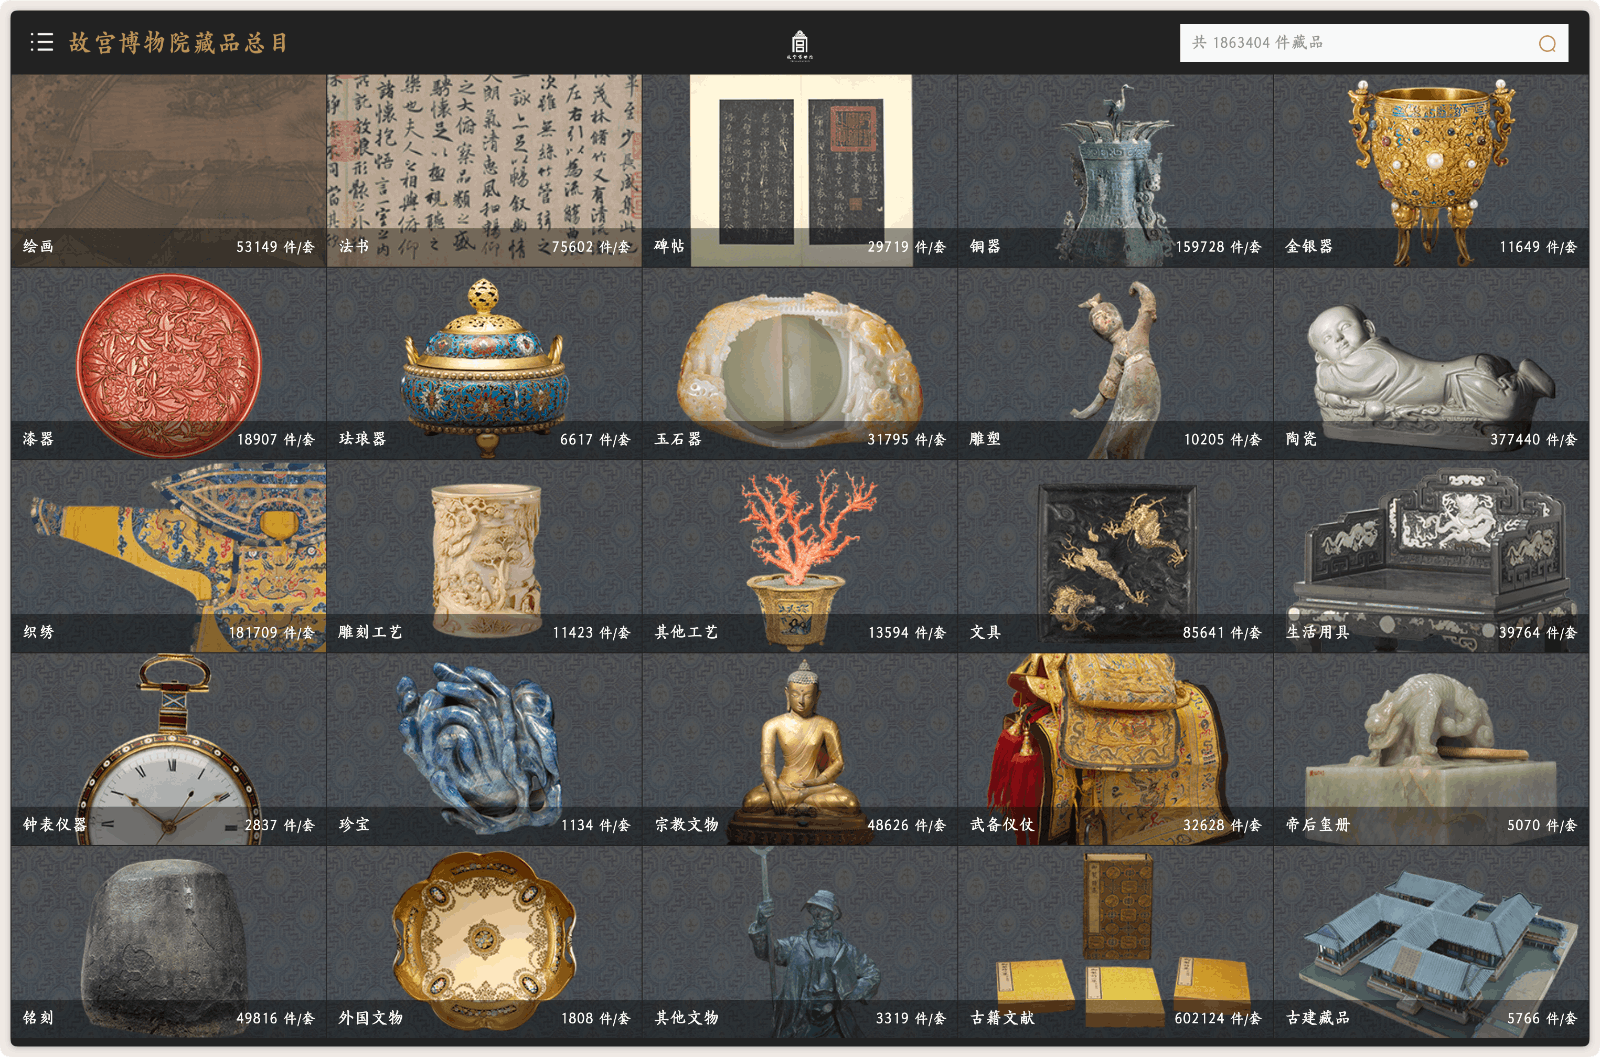Image resolution: width=1600 pixels, height=1057 pixels.
Task: Open the 法书 calligraphy category tile
Action: [x=484, y=170]
